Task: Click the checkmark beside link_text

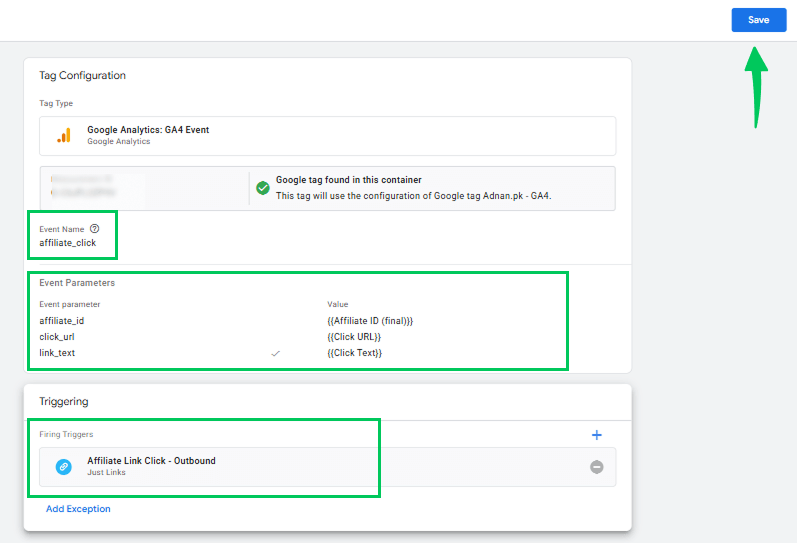Action: coord(276,353)
